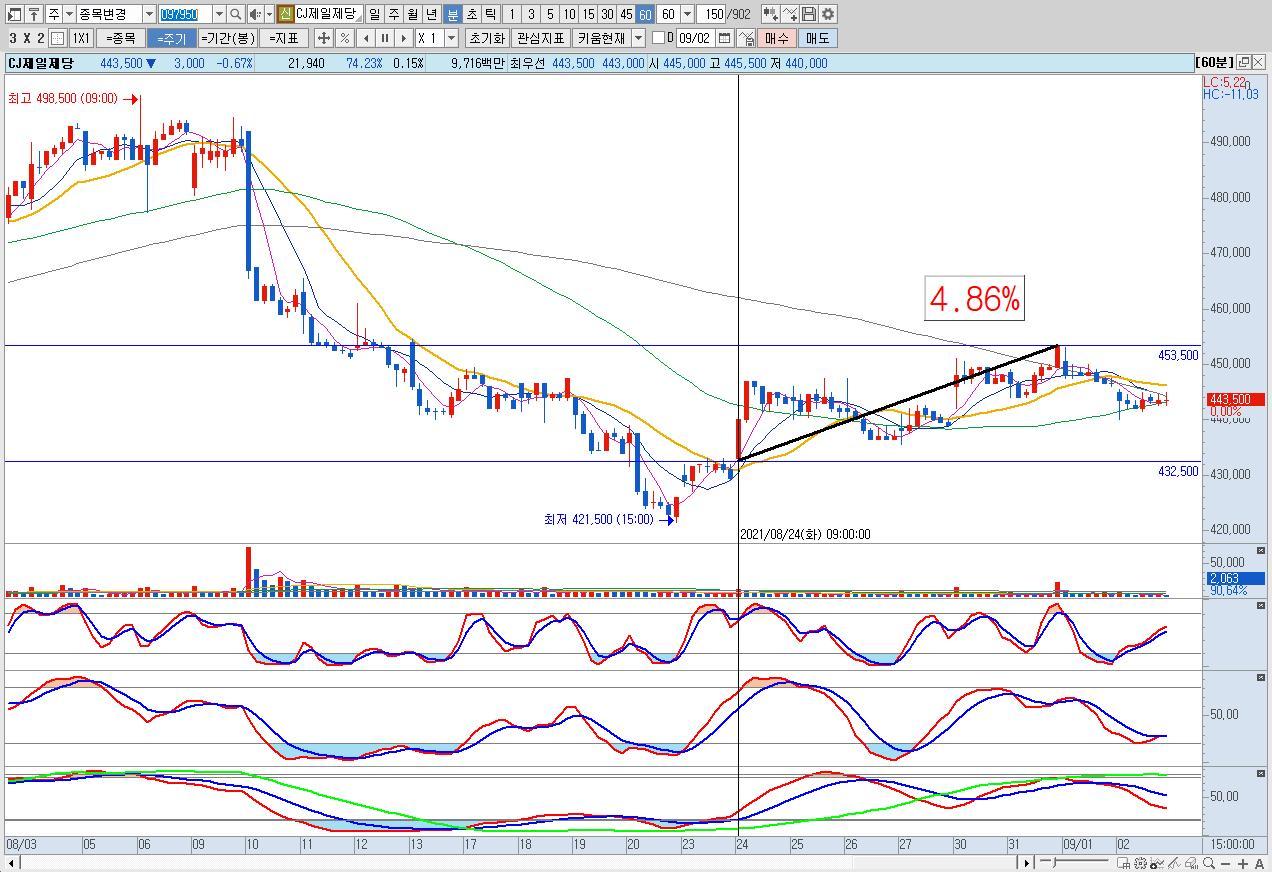
Task: Select the 월 (monthly) period tab
Action: click(x=412, y=14)
